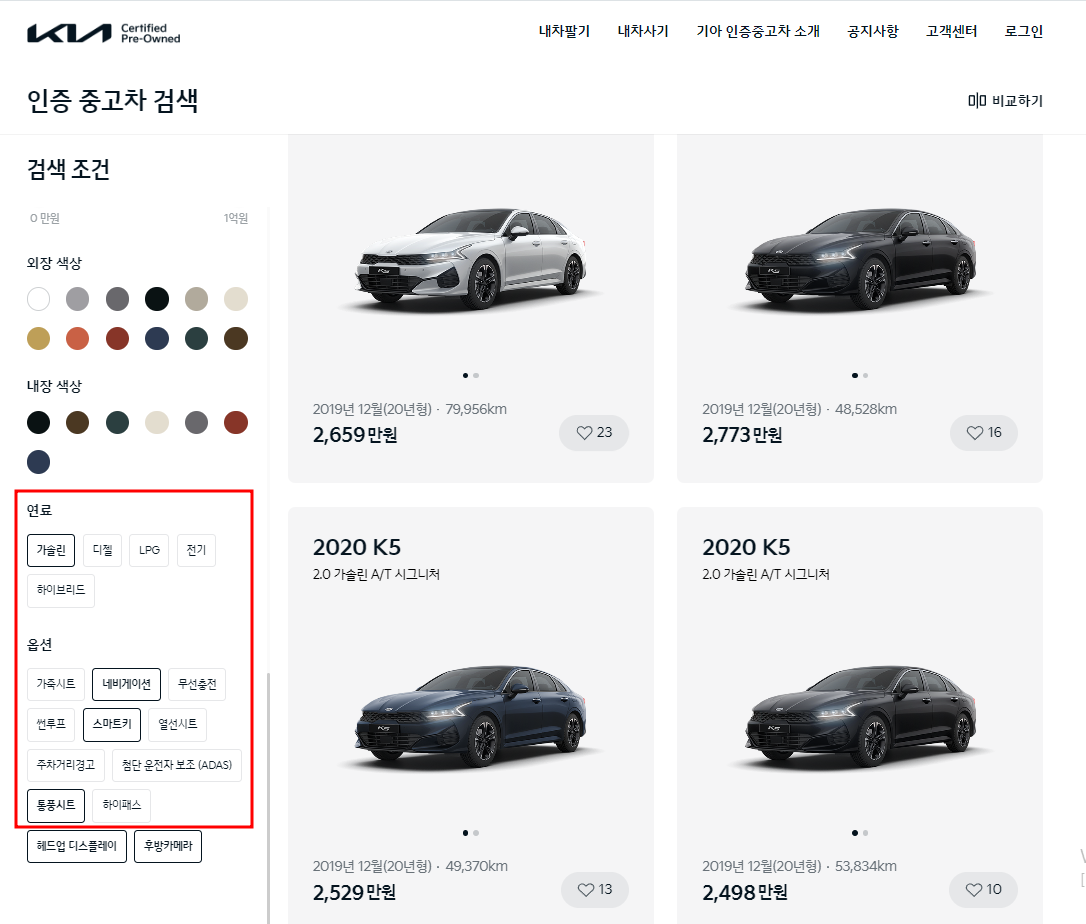Select red interior color swatch
The height and width of the screenshot is (924, 1086).
point(236,423)
